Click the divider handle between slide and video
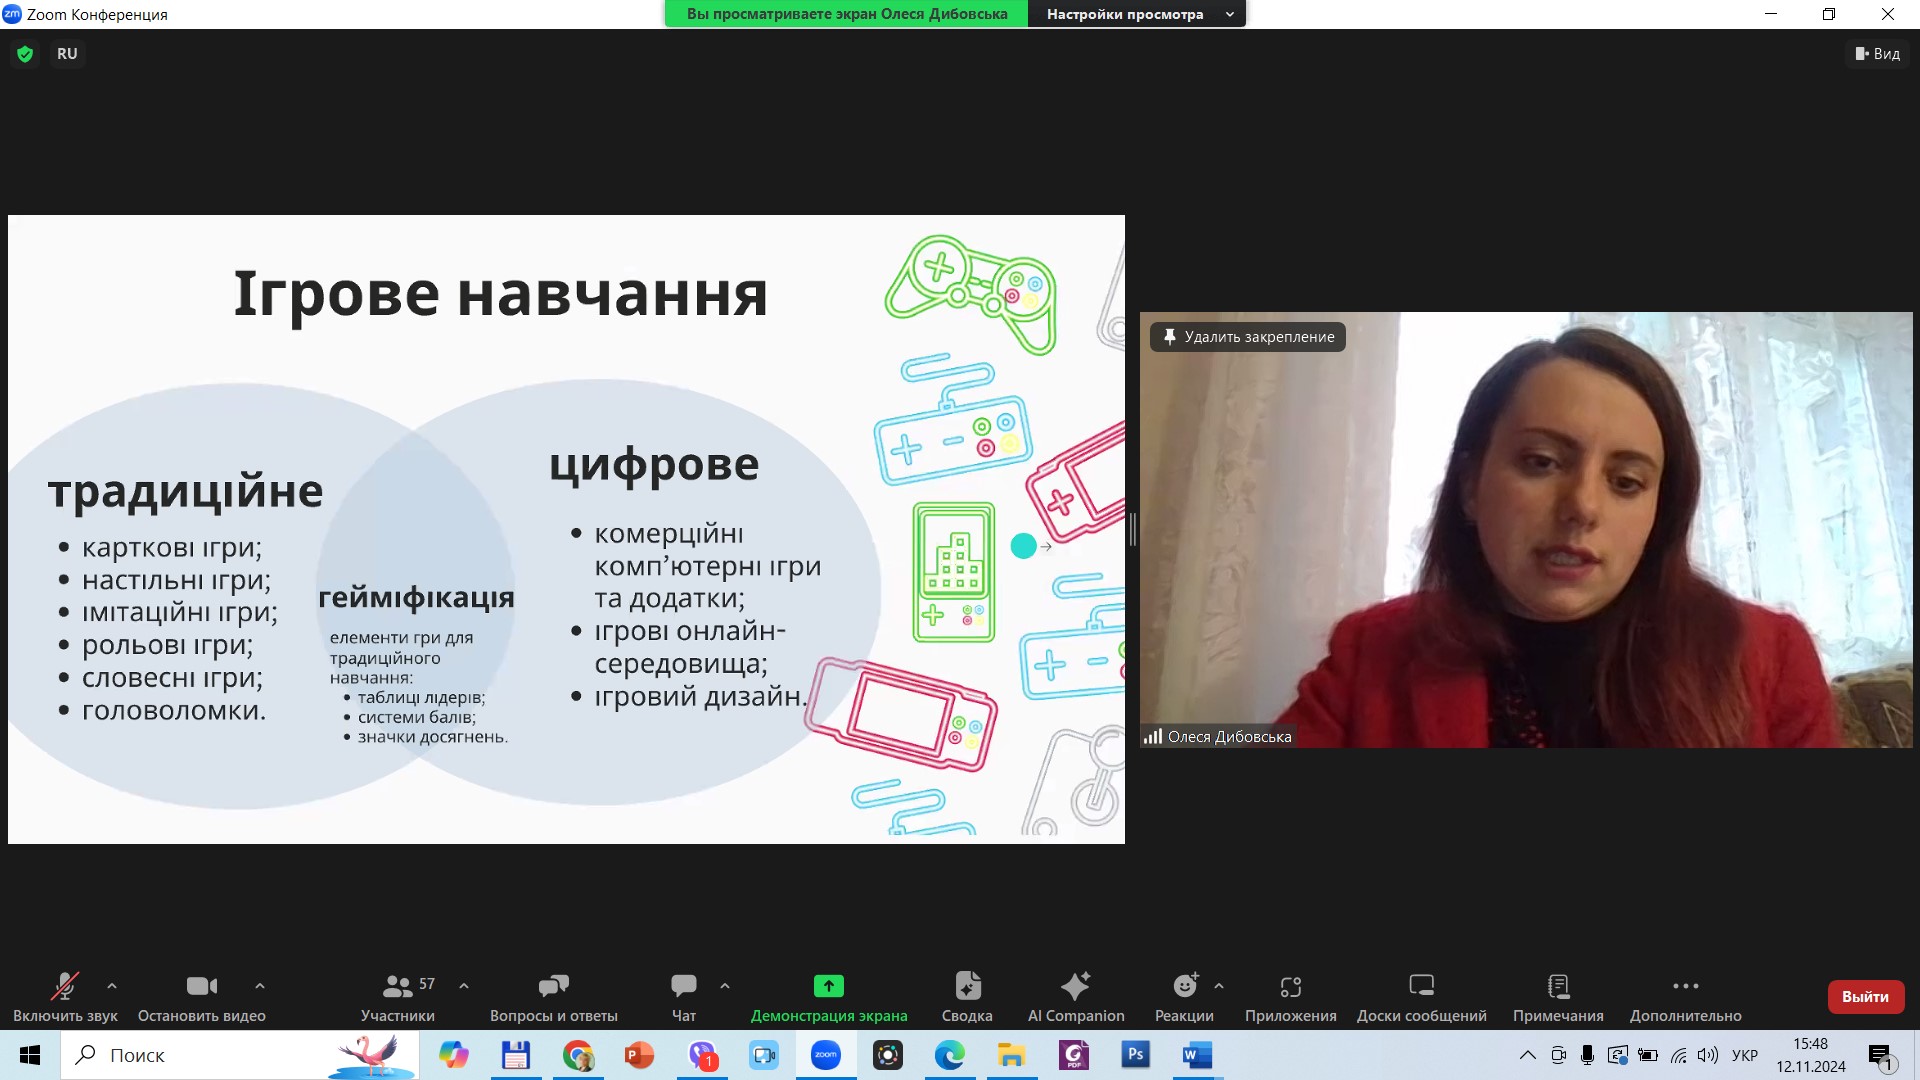 [1133, 529]
